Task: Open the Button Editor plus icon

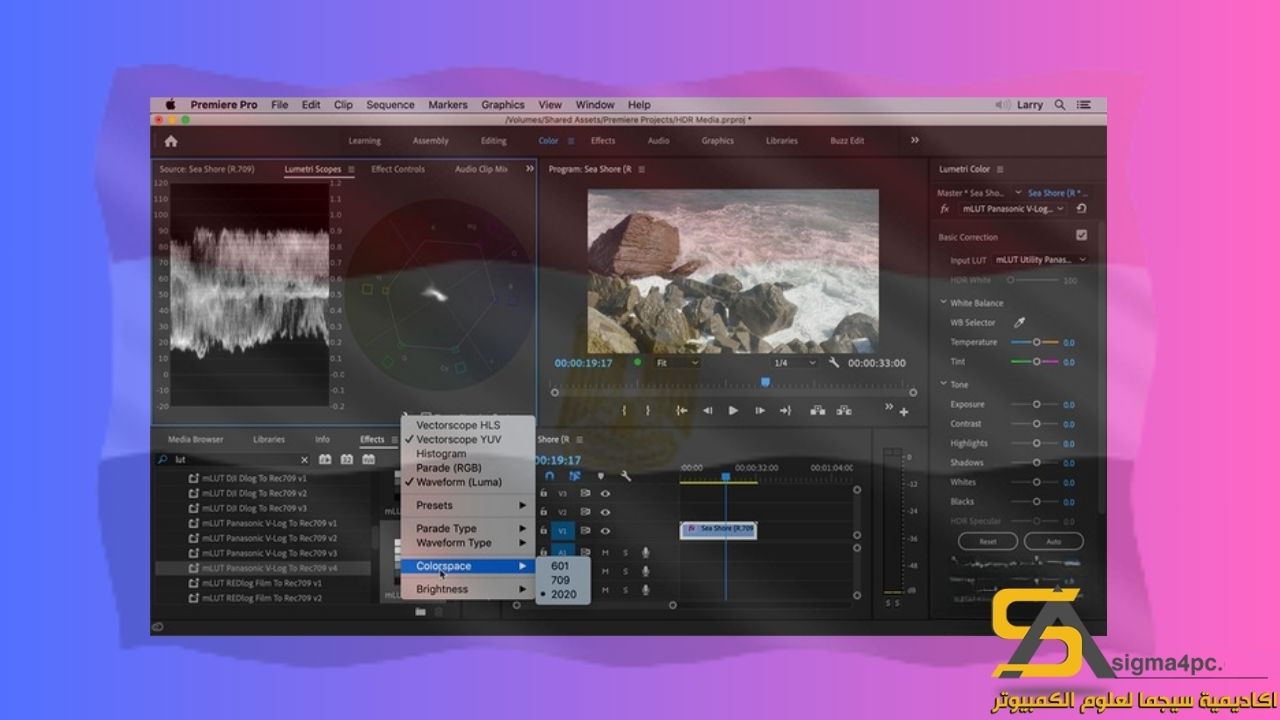Action: 904,412
